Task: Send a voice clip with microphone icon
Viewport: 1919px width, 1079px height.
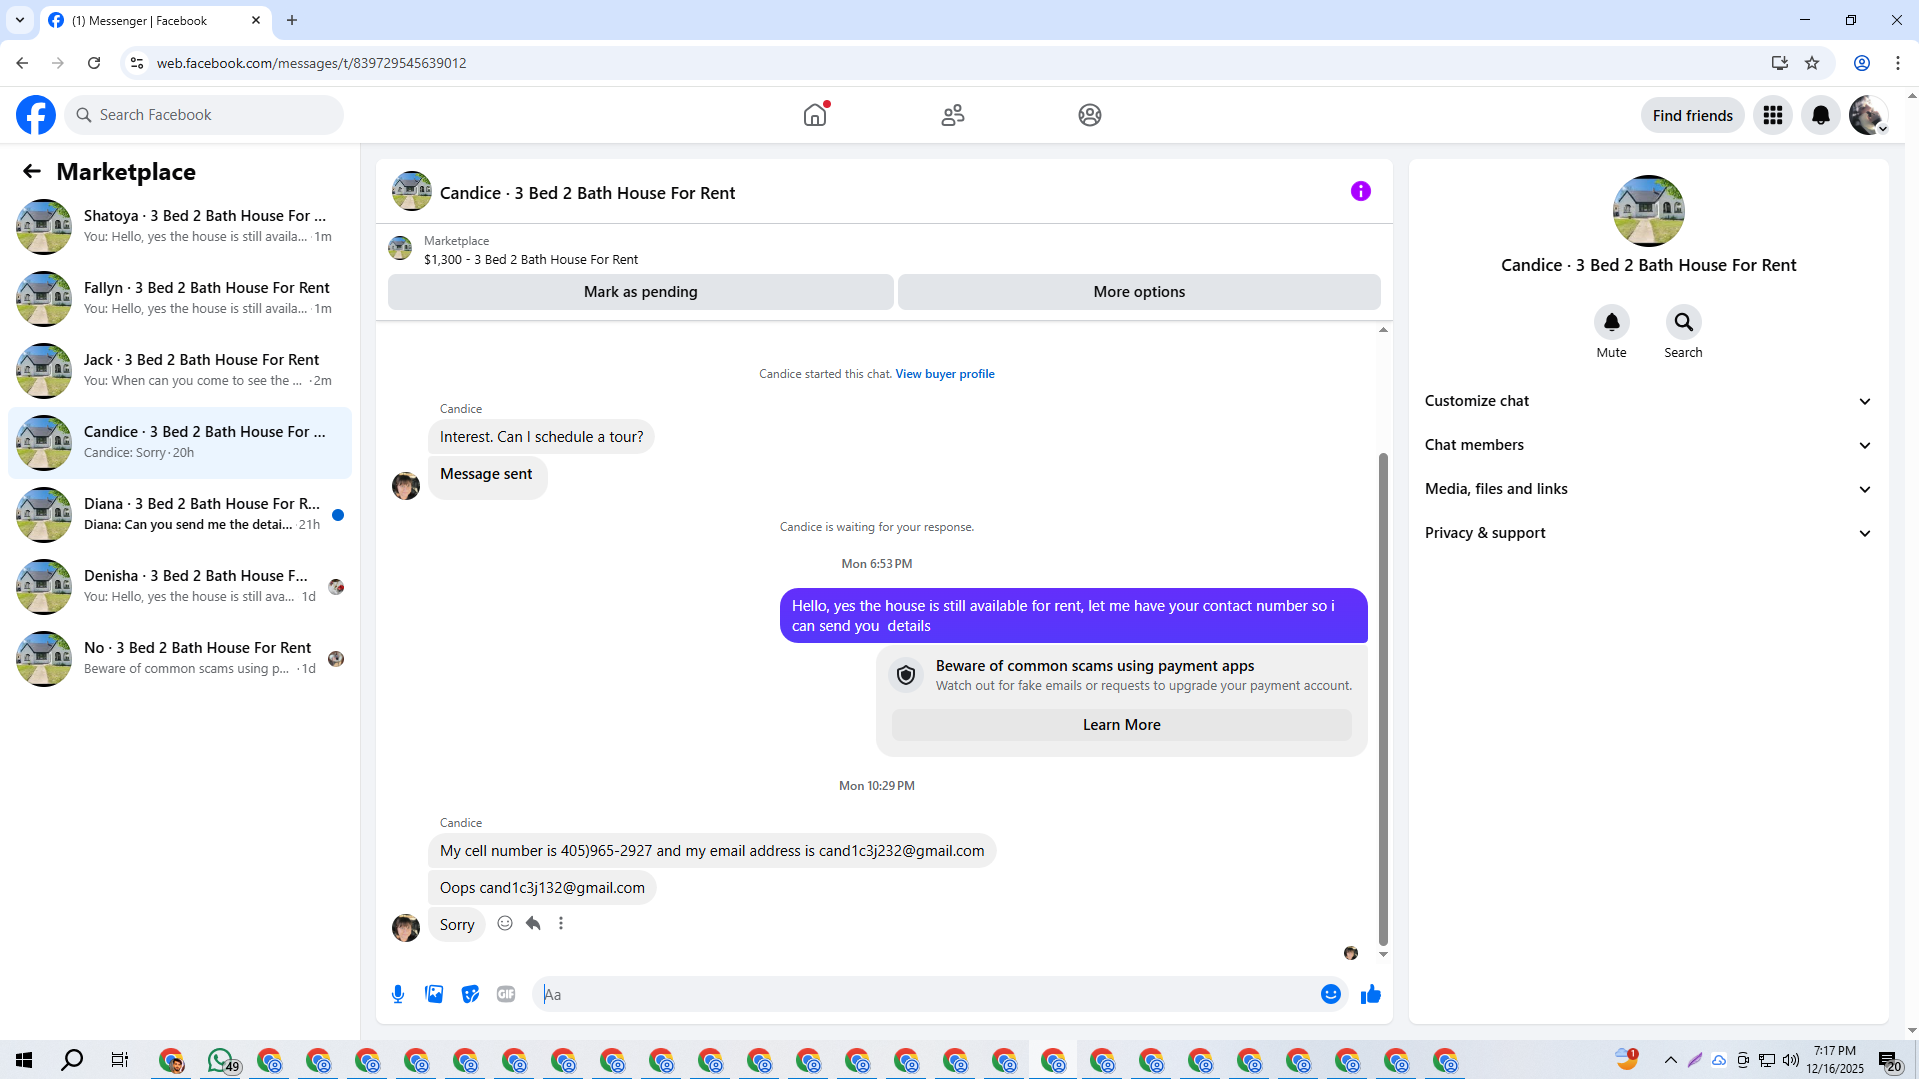Action: 398,994
